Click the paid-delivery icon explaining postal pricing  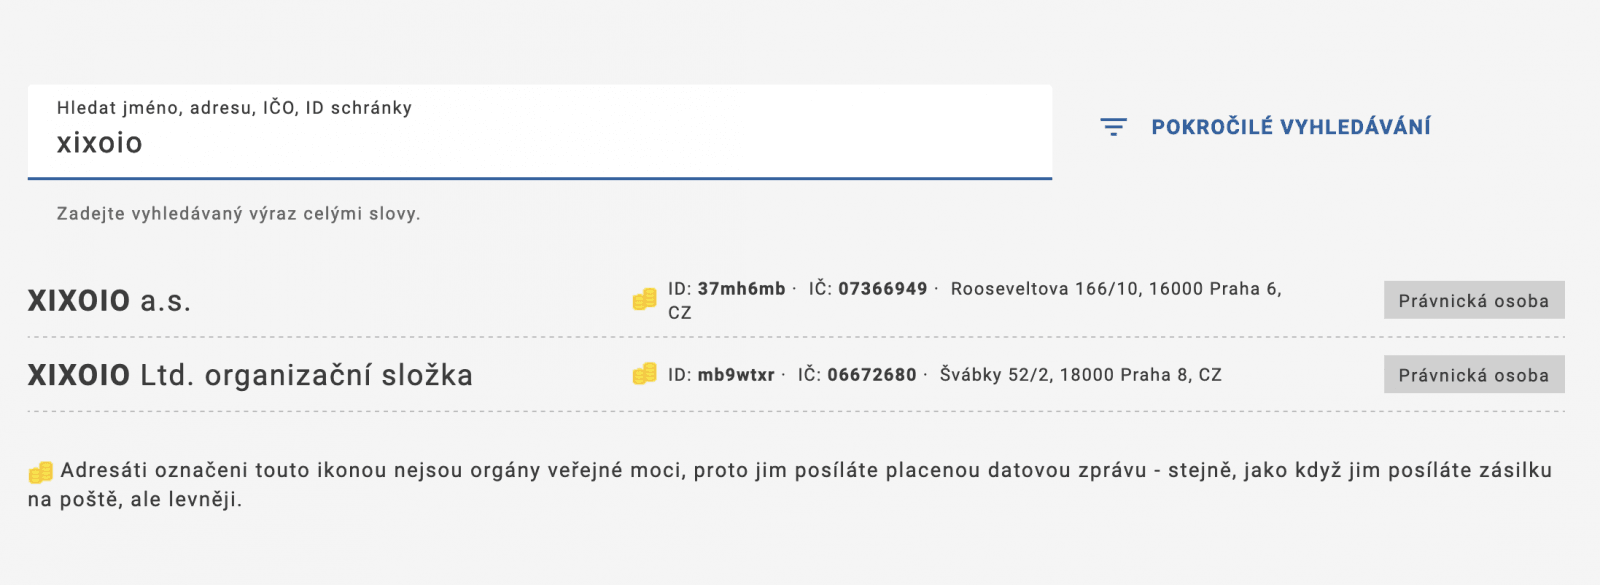click(41, 469)
